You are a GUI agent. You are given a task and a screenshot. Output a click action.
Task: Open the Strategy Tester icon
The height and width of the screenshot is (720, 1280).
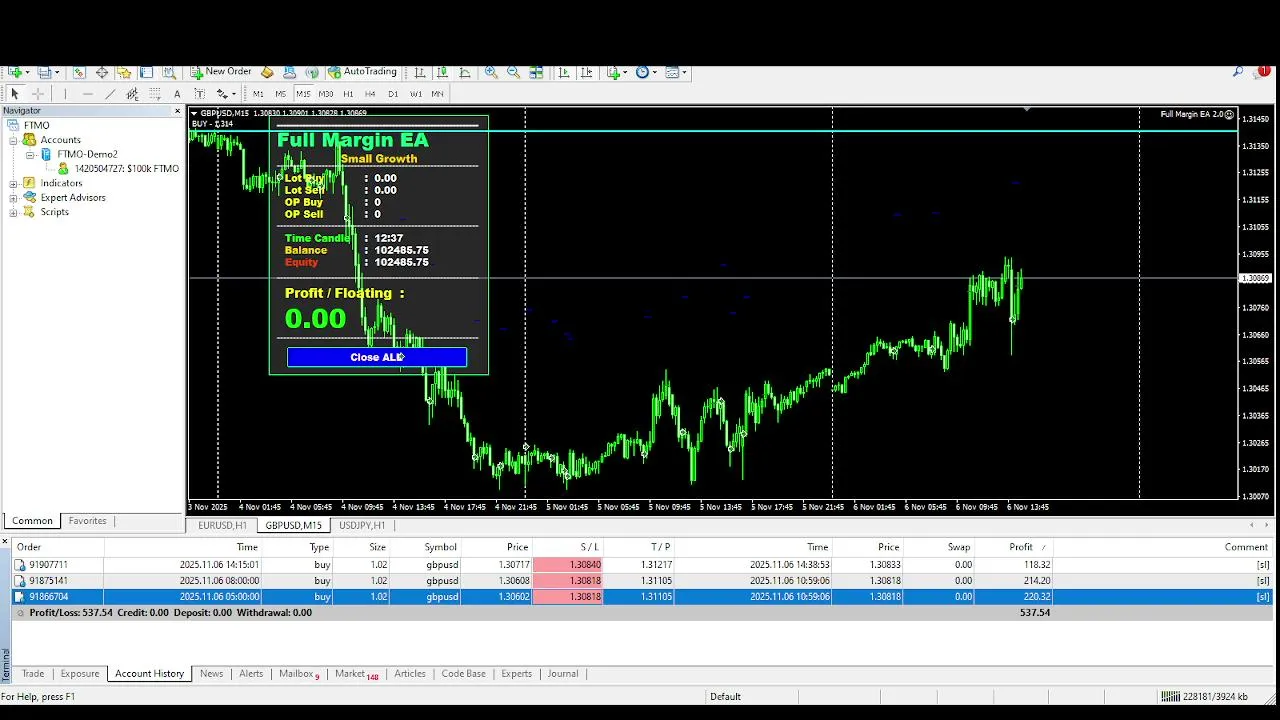coord(169,72)
